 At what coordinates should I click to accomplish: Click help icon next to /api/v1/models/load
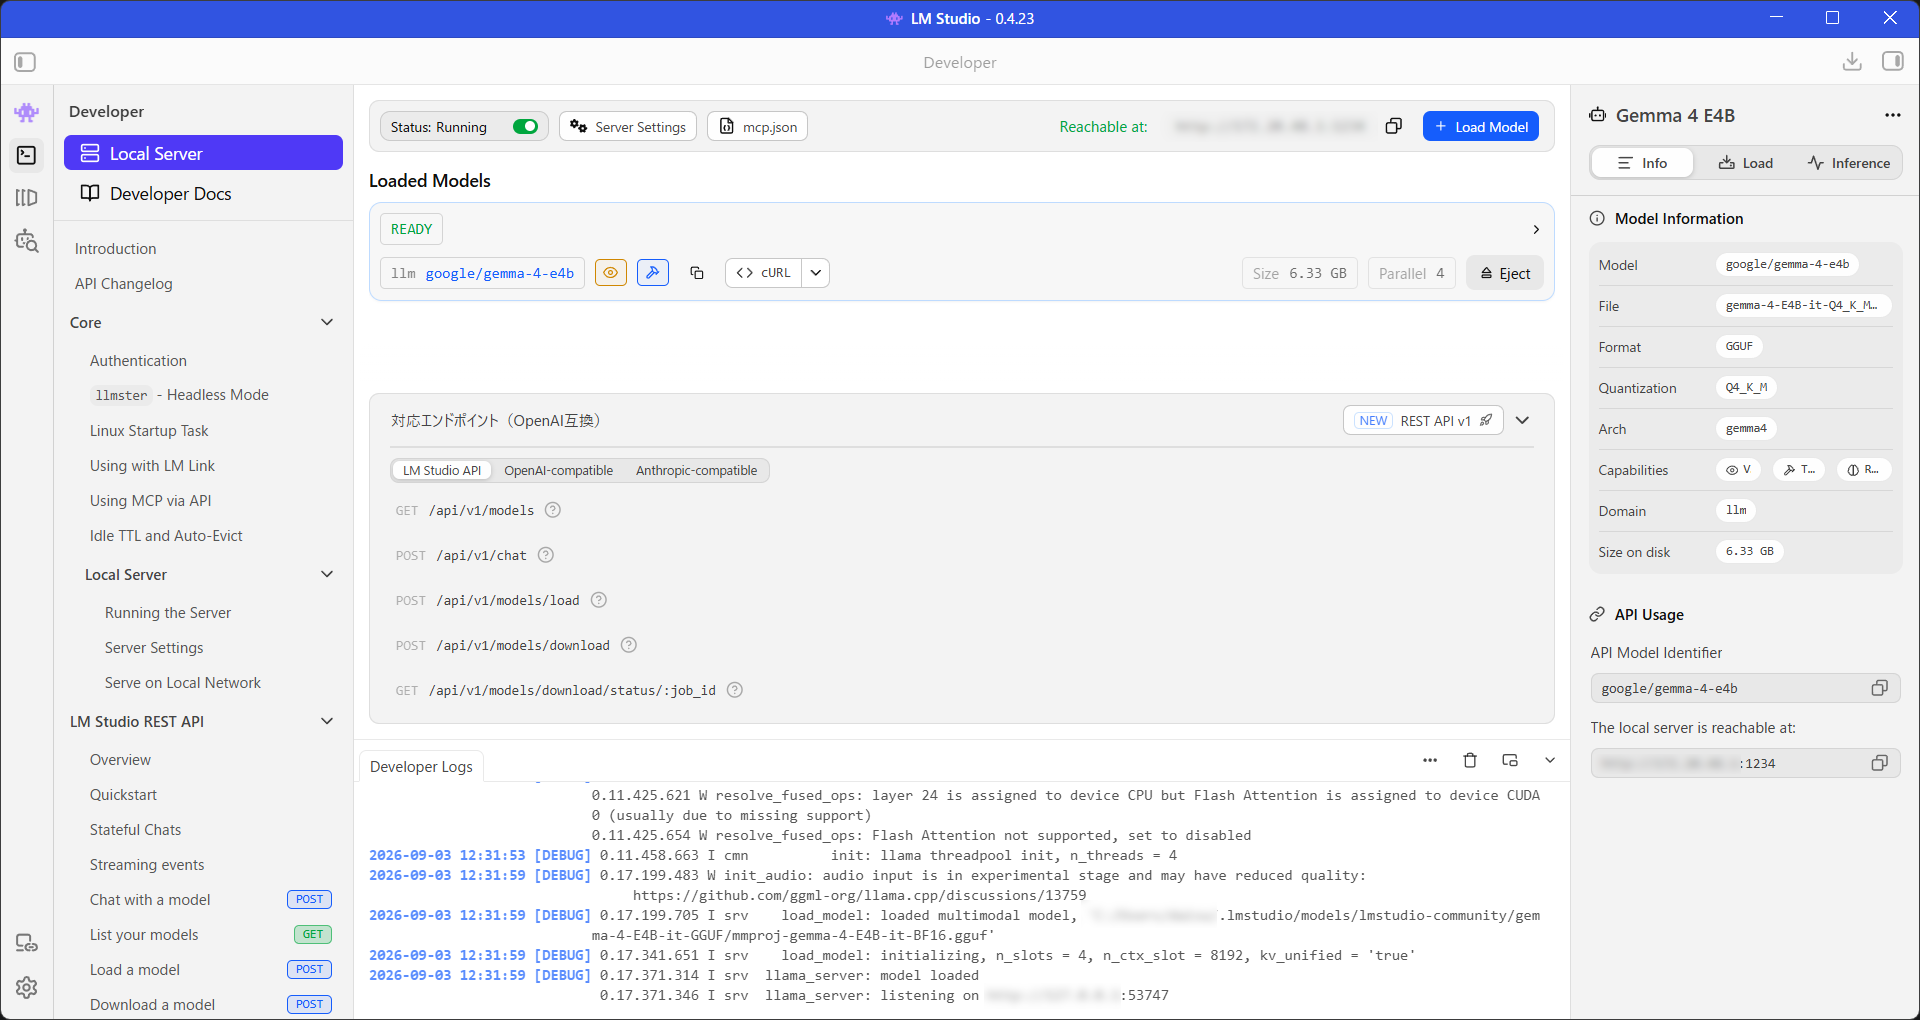pos(599,600)
